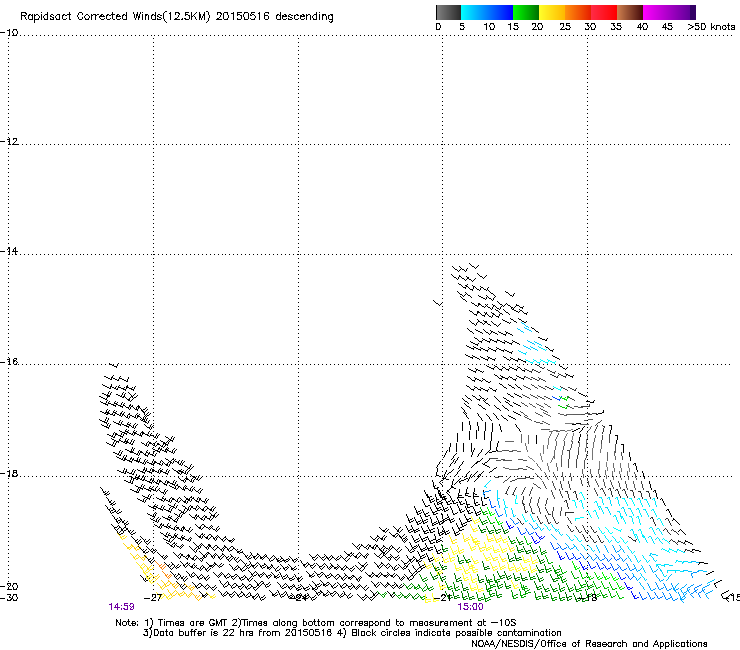Click the -14 latitude axis label

9,251
